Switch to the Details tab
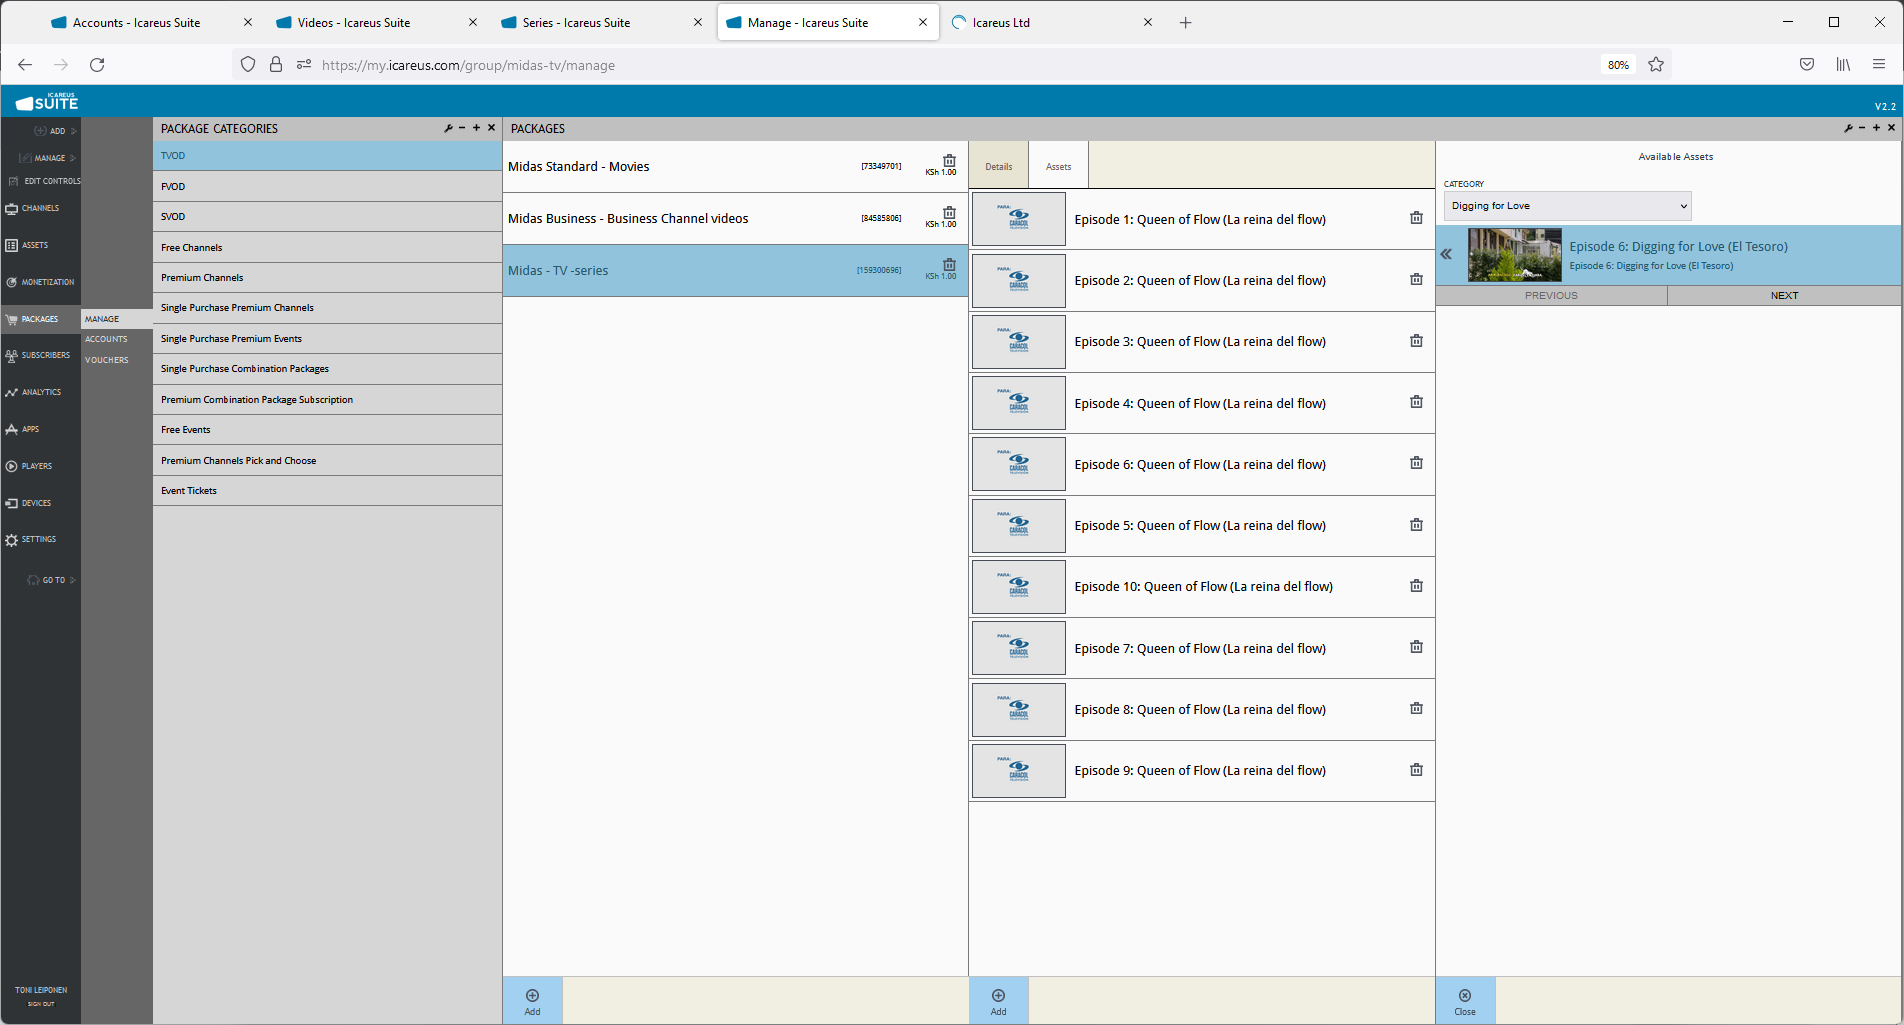This screenshot has height=1025, width=1904. (998, 167)
